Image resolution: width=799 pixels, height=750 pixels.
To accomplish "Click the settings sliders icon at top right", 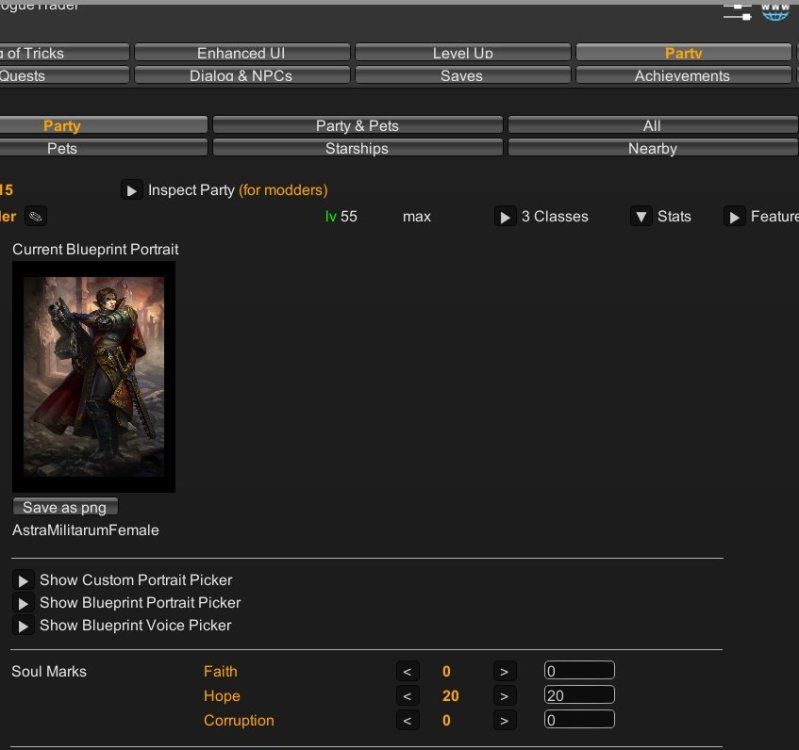I will [x=736, y=11].
